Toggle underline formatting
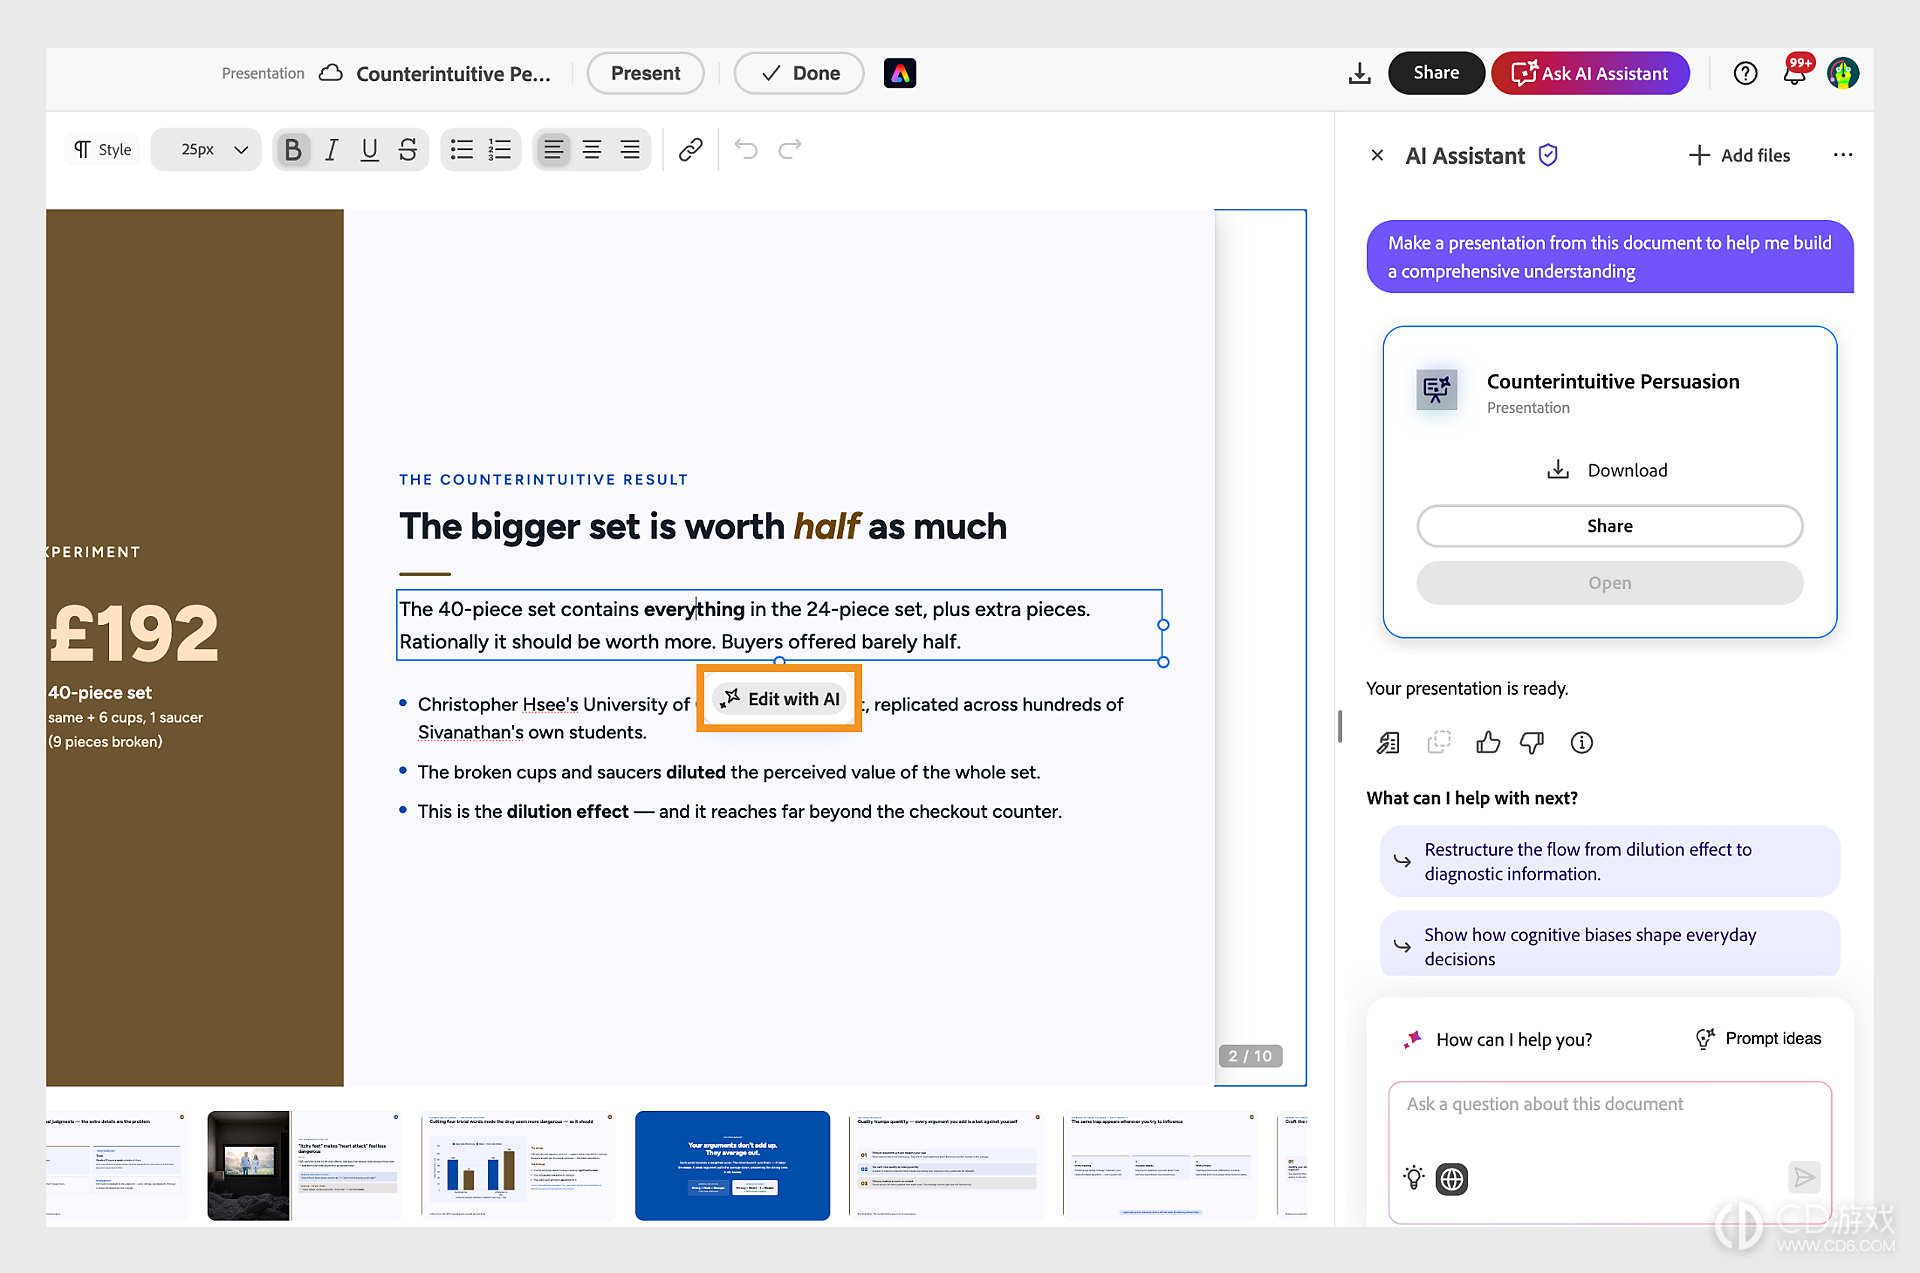 click(370, 150)
